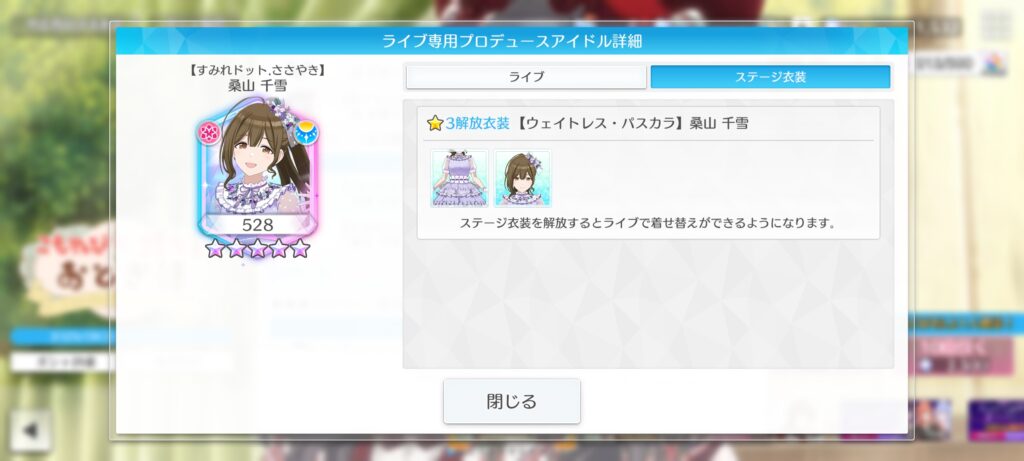Switch to the ライブ tab
This screenshot has height=461, width=1024.
click(526, 77)
